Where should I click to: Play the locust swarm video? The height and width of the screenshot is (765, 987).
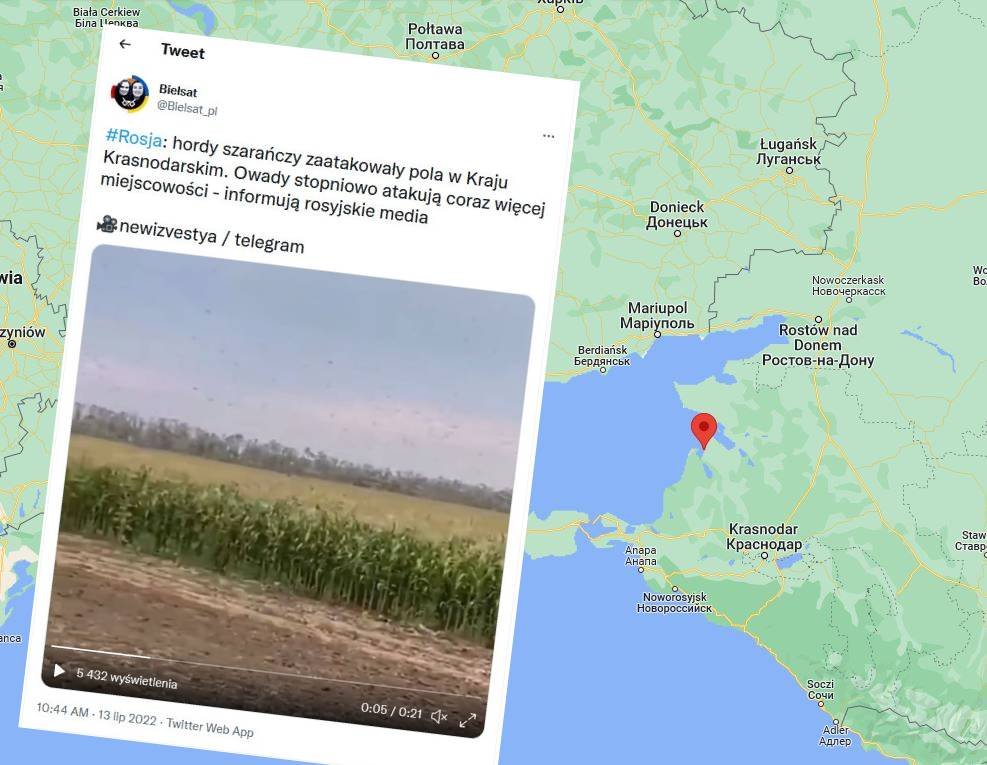click(59, 671)
